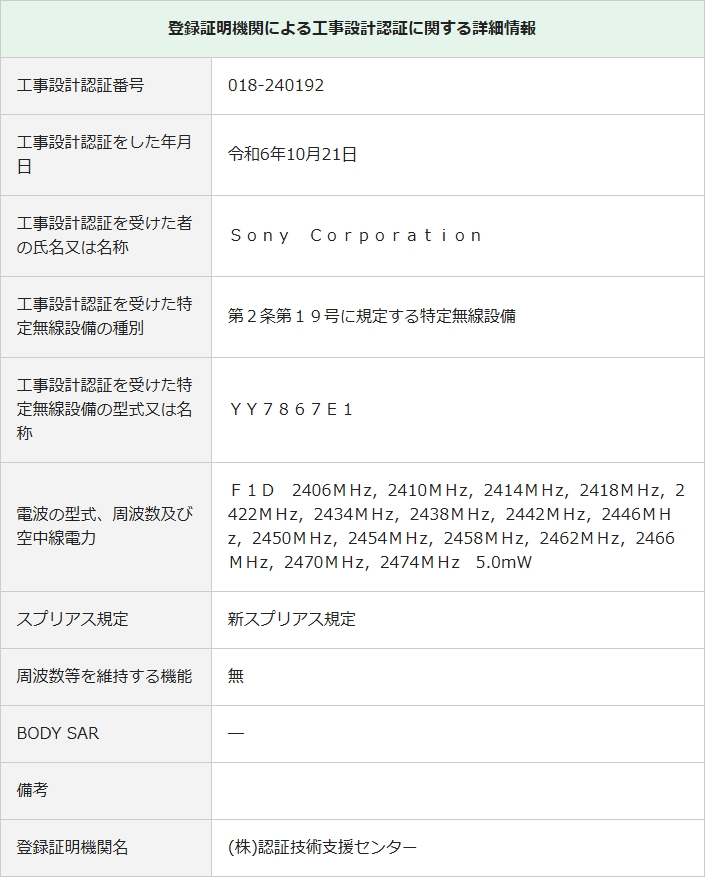Click the certification date 令和6年10月21日

(292, 154)
